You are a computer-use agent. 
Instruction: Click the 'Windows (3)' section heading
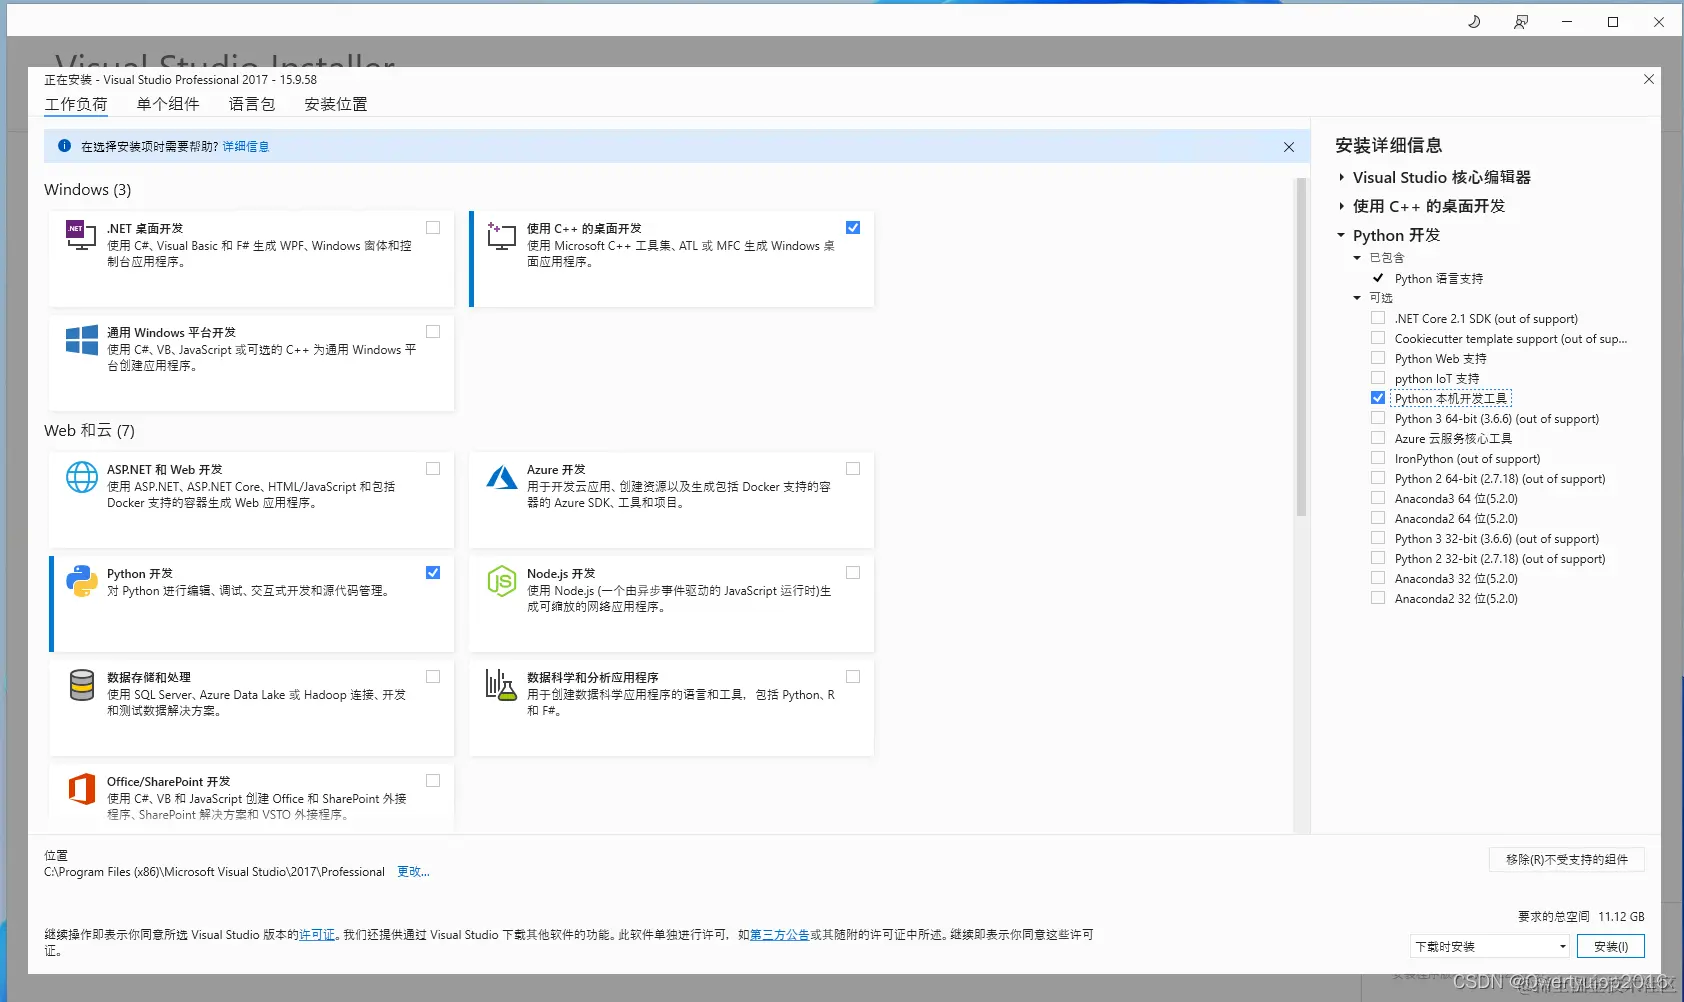[88, 190]
